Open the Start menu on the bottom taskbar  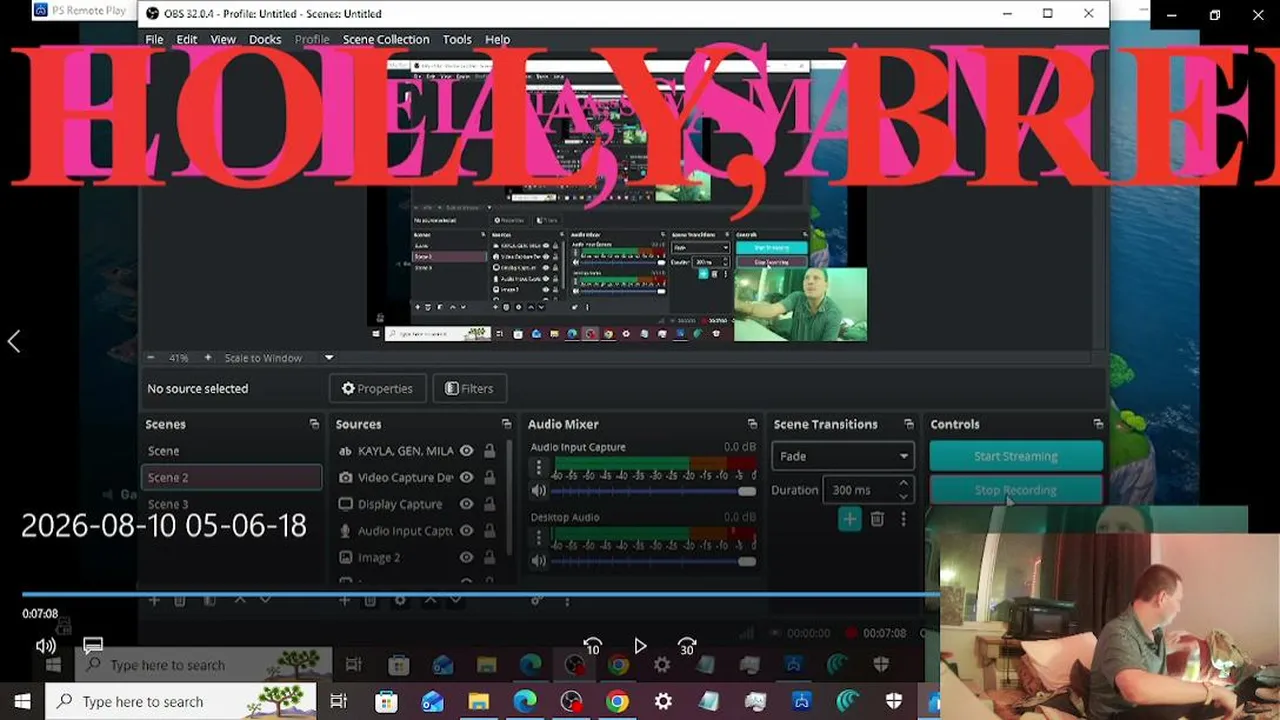click(22, 702)
